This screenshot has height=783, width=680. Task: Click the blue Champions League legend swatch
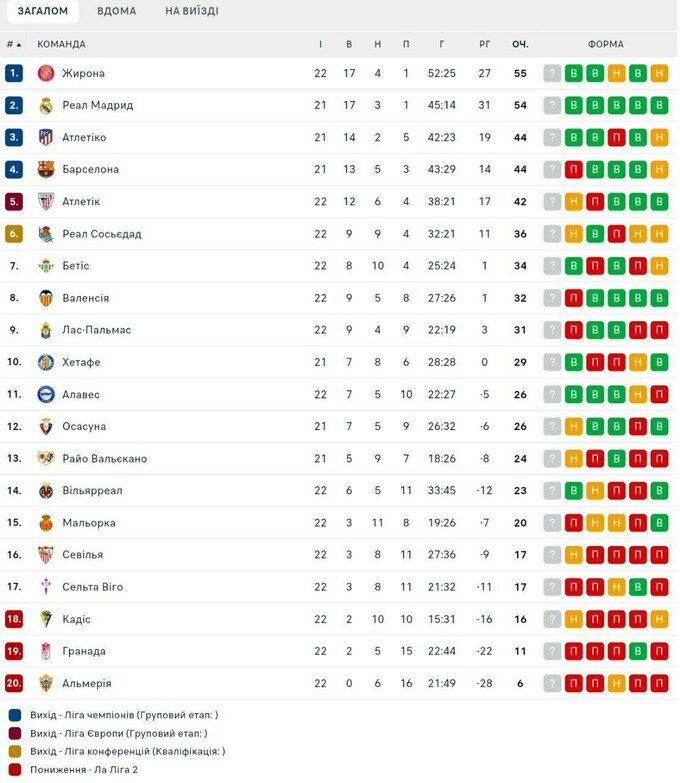[15, 716]
